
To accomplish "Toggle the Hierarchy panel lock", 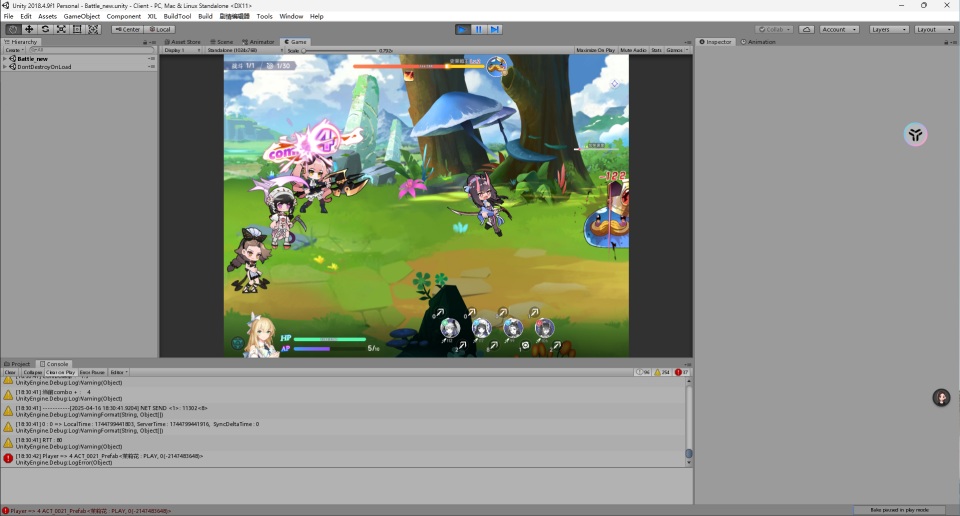I will tap(145, 42).
